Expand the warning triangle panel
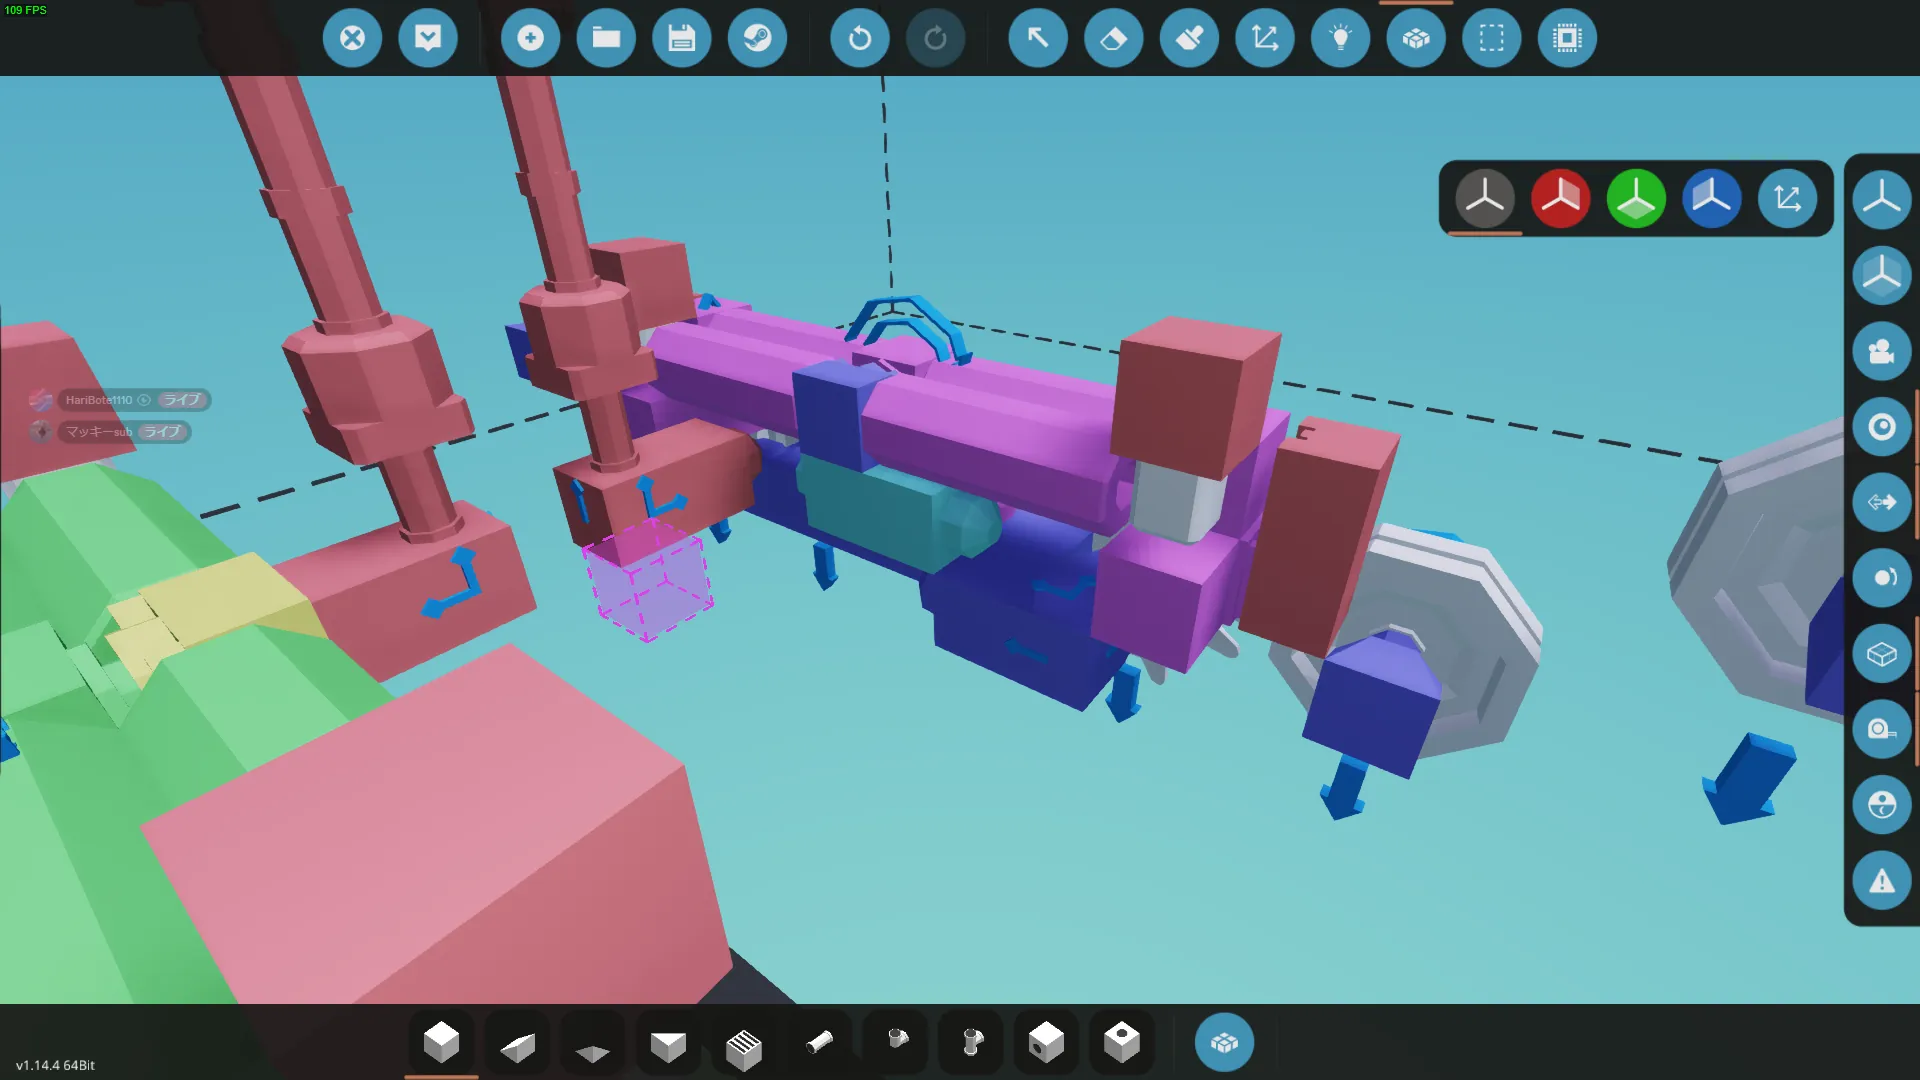 click(1881, 881)
